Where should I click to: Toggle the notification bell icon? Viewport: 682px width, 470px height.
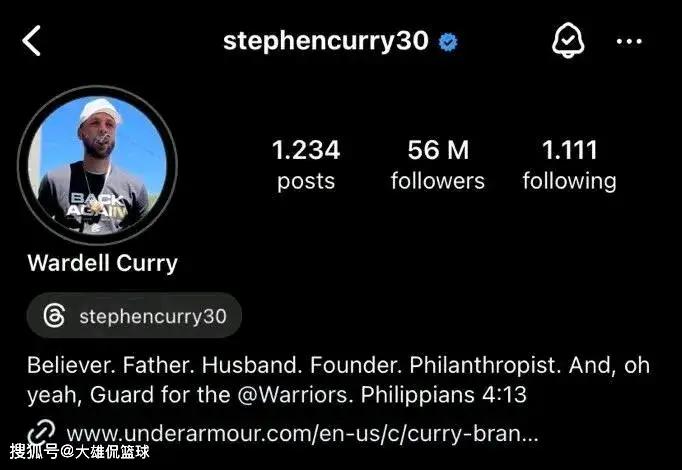(x=568, y=40)
